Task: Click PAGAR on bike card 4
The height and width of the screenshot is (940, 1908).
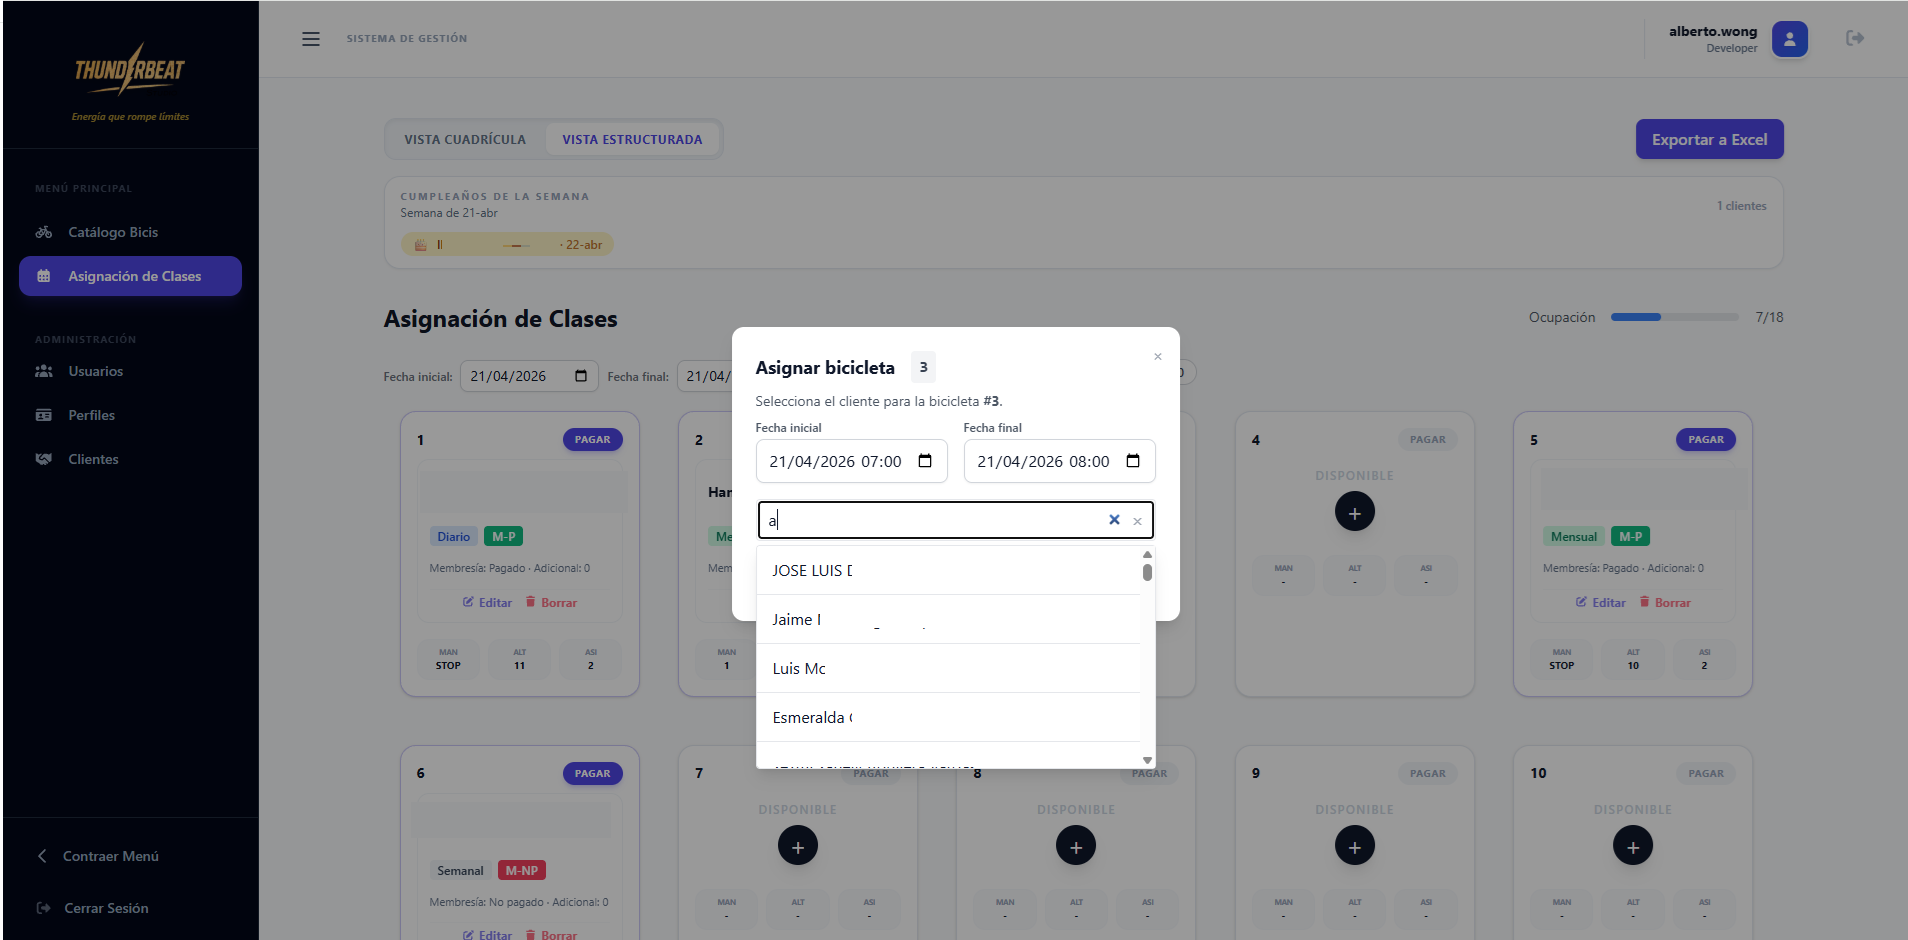Action: [x=1427, y=440]
